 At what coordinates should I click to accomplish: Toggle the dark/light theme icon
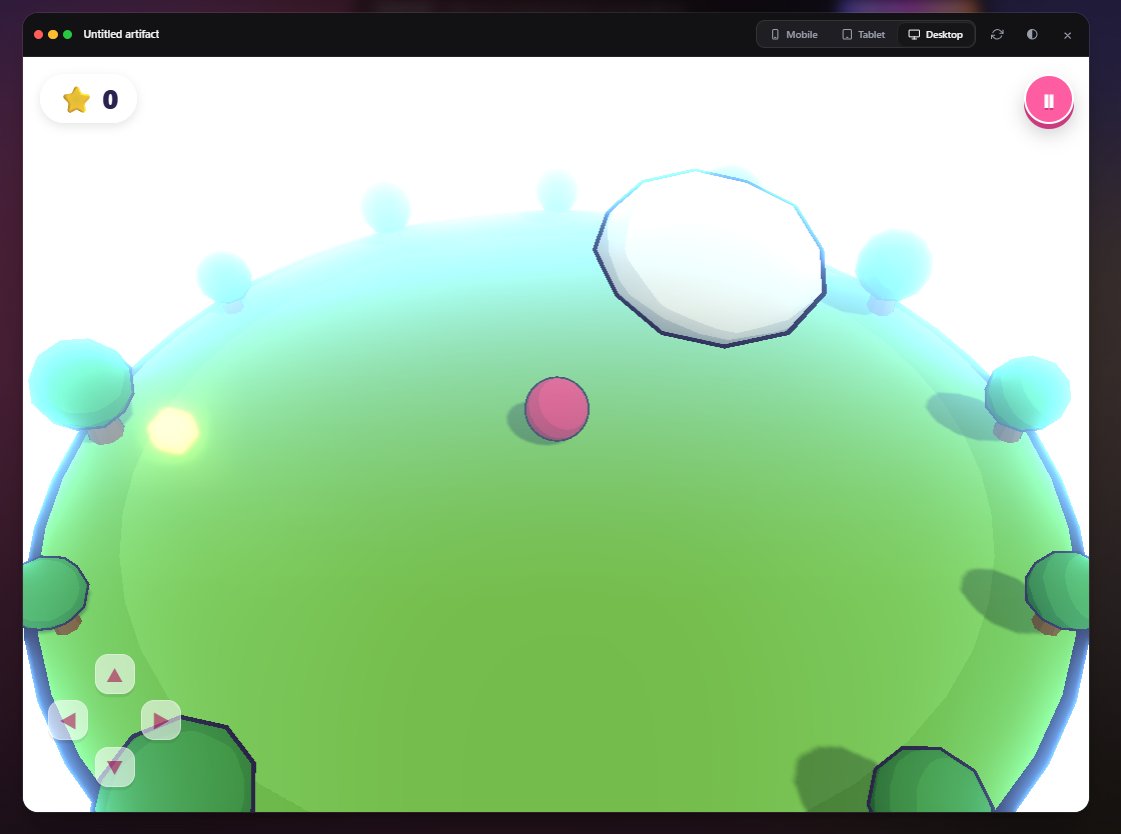[1032, 34]
